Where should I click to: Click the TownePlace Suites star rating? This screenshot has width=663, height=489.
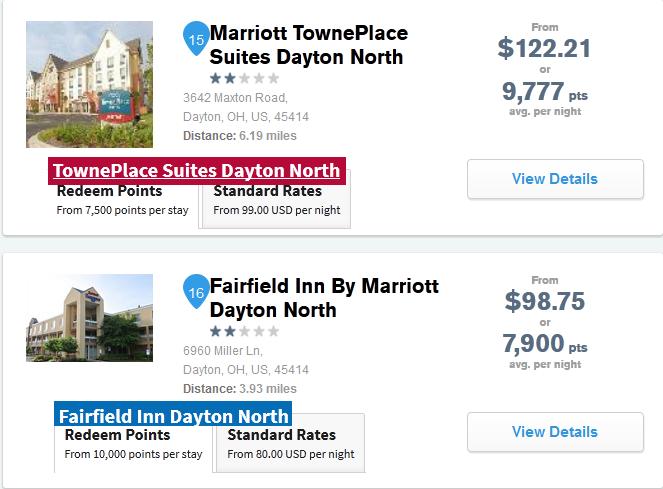click(244, 77)
